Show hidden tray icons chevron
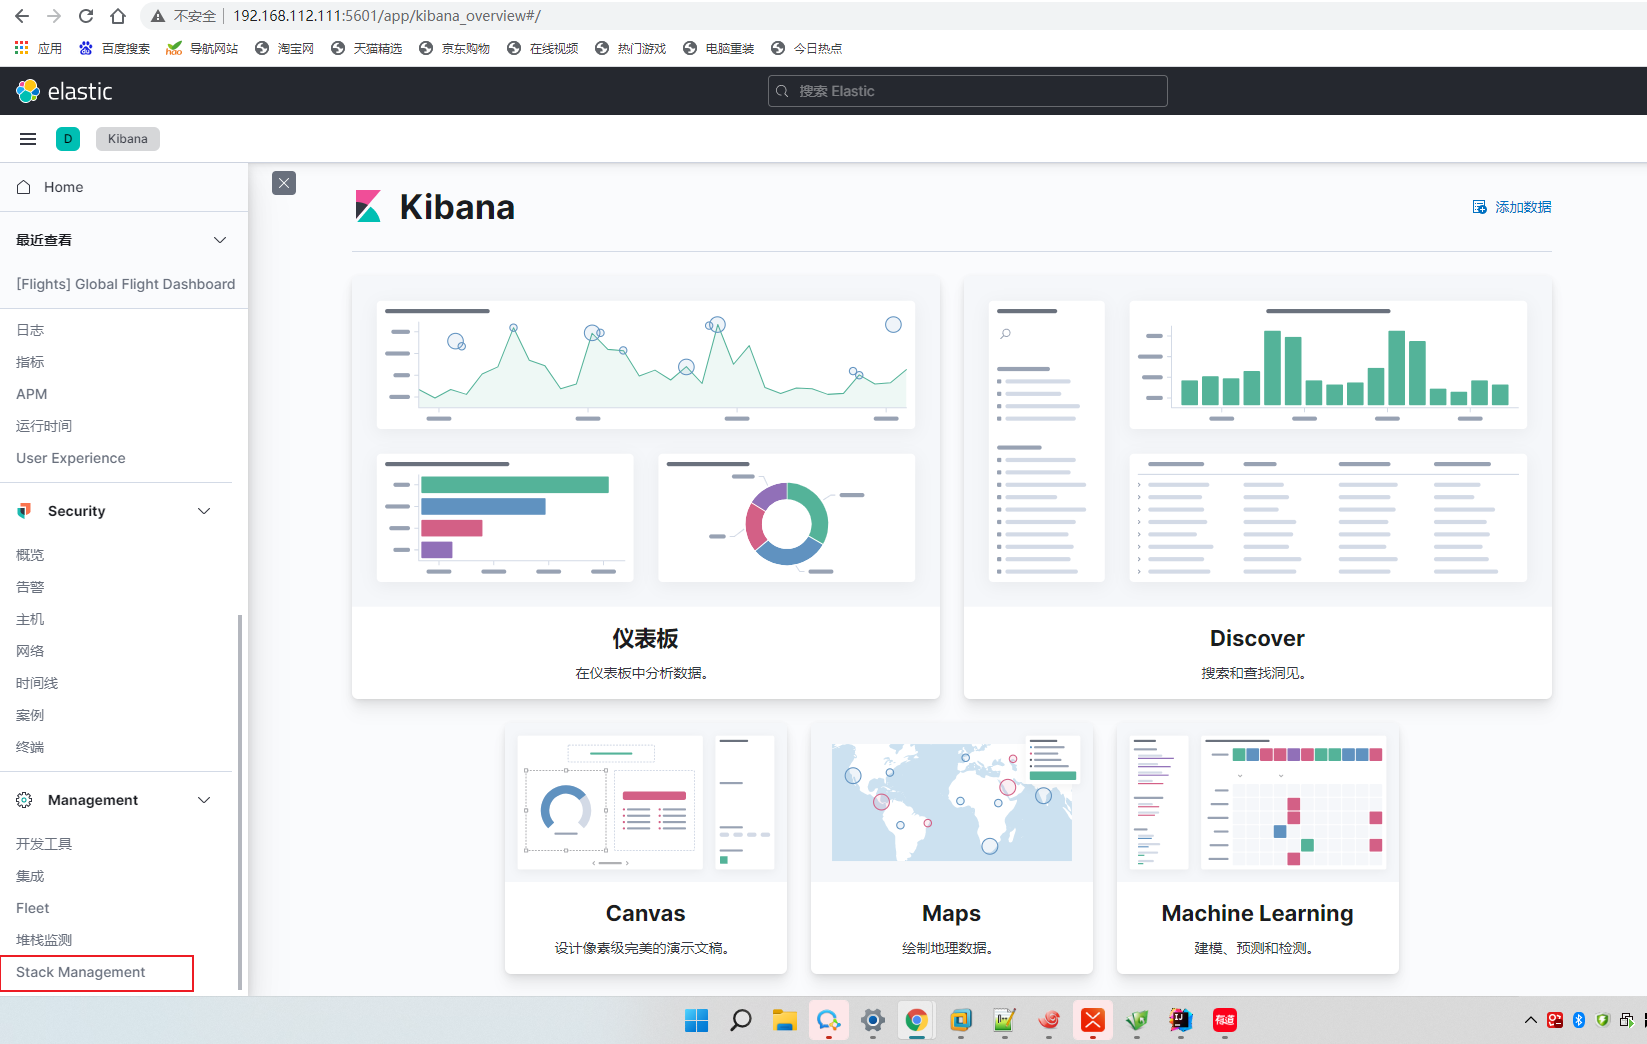Image resolution: width=1647 pixels, height=1044 pixels. 1531,1020
